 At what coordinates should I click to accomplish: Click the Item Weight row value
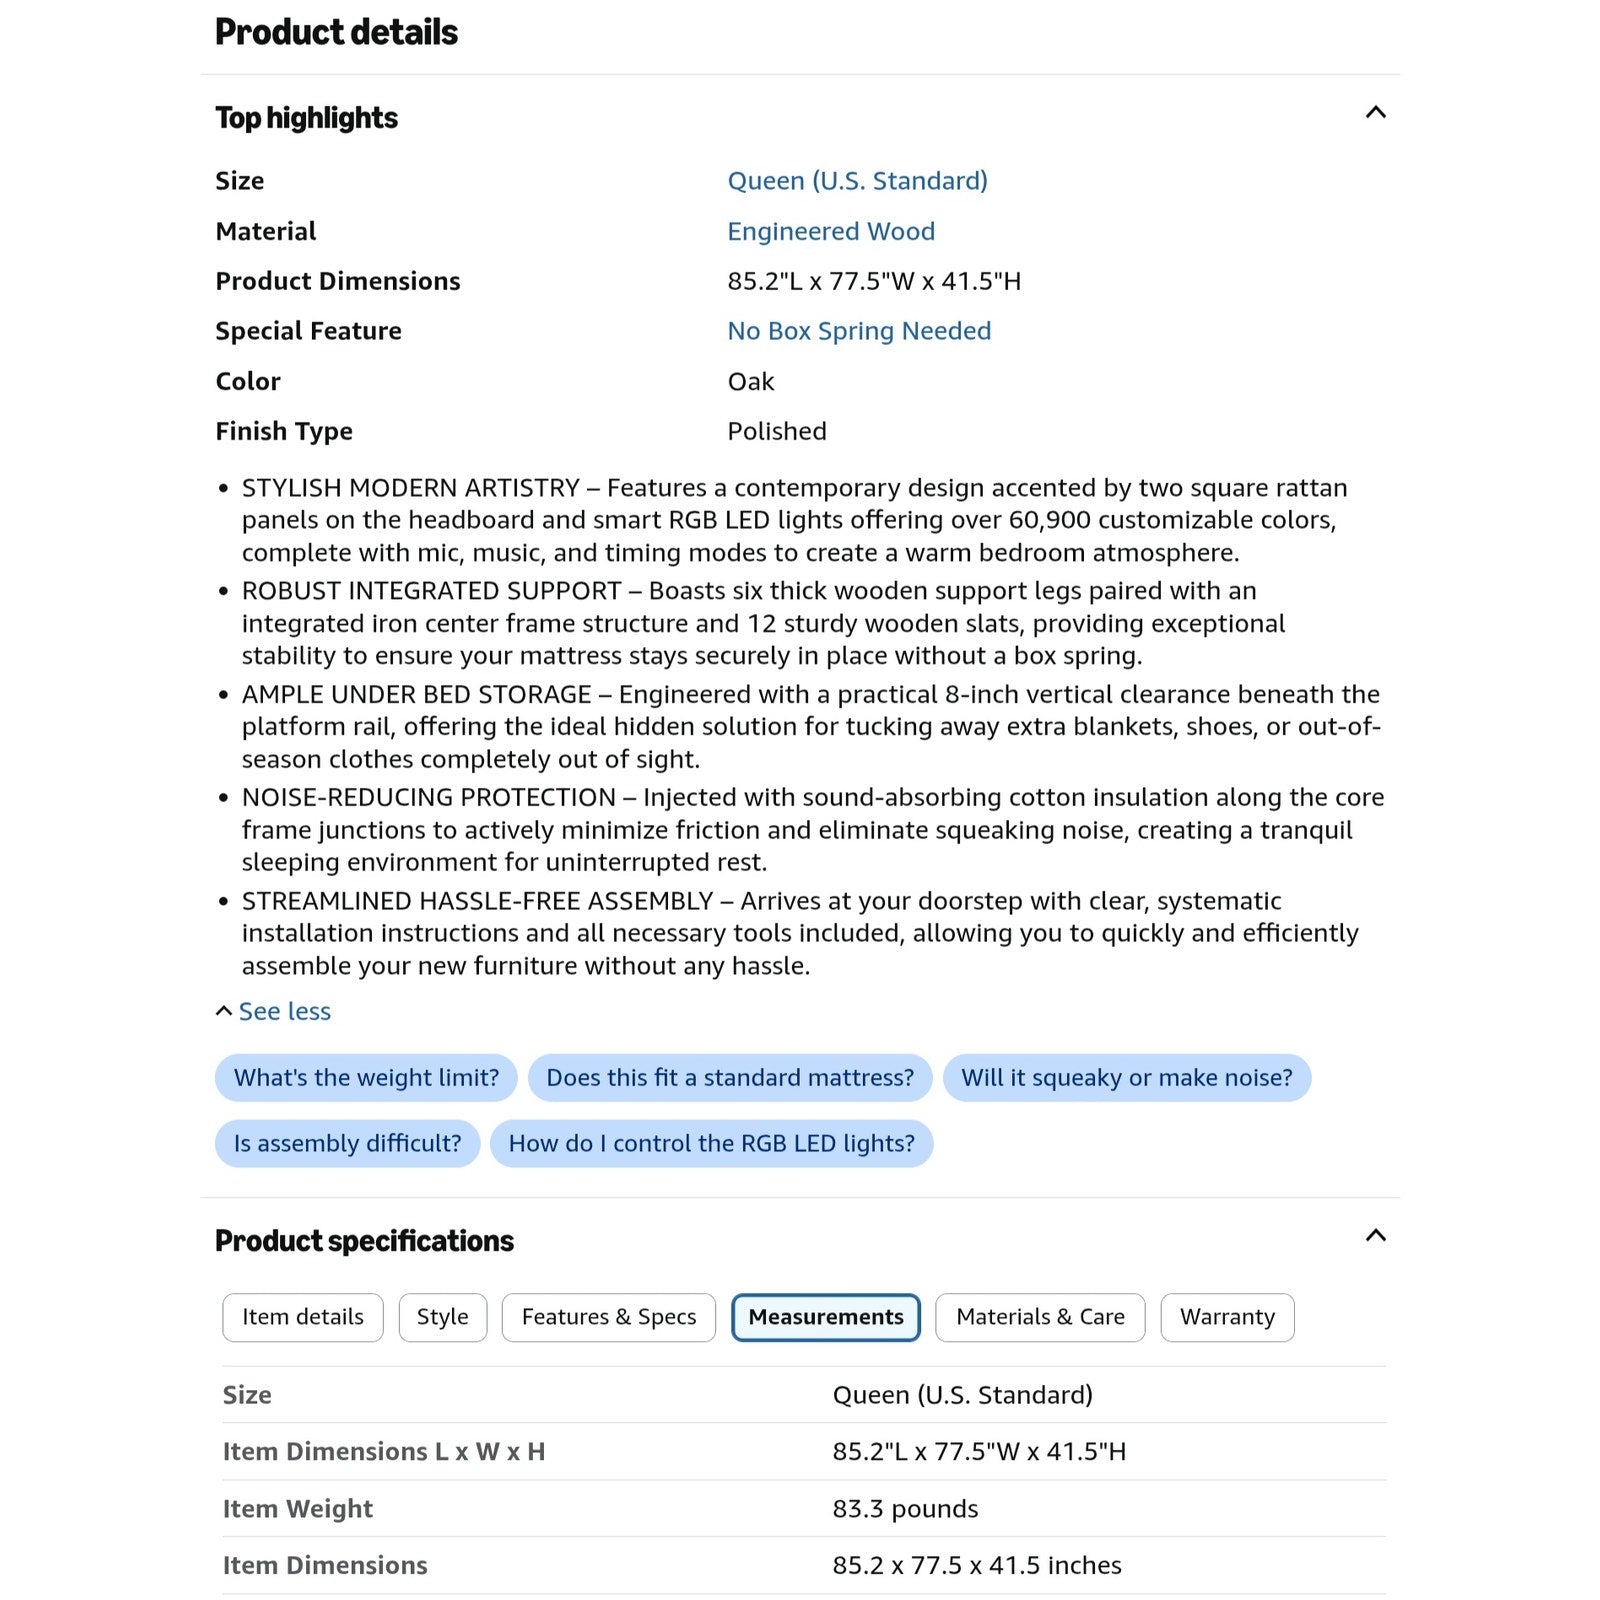click(x=905, y=1508)
